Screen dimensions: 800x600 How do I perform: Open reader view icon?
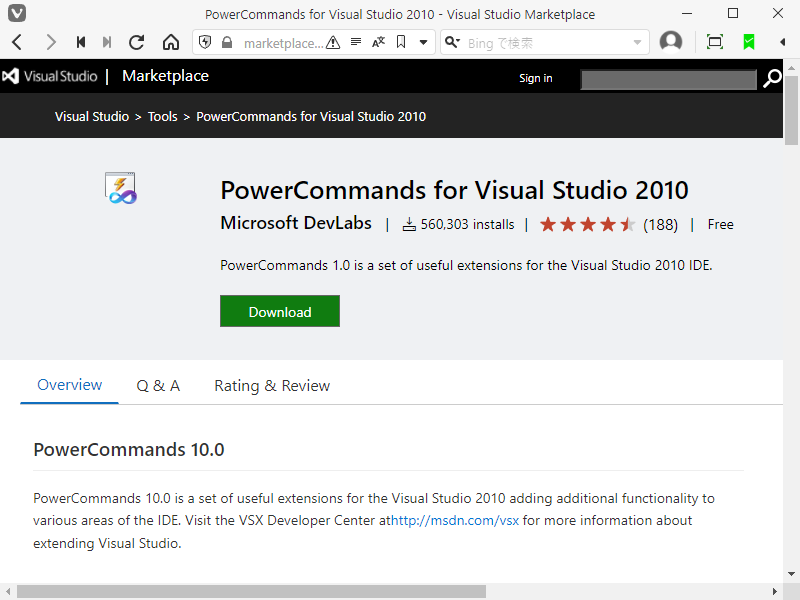point(356,42)
